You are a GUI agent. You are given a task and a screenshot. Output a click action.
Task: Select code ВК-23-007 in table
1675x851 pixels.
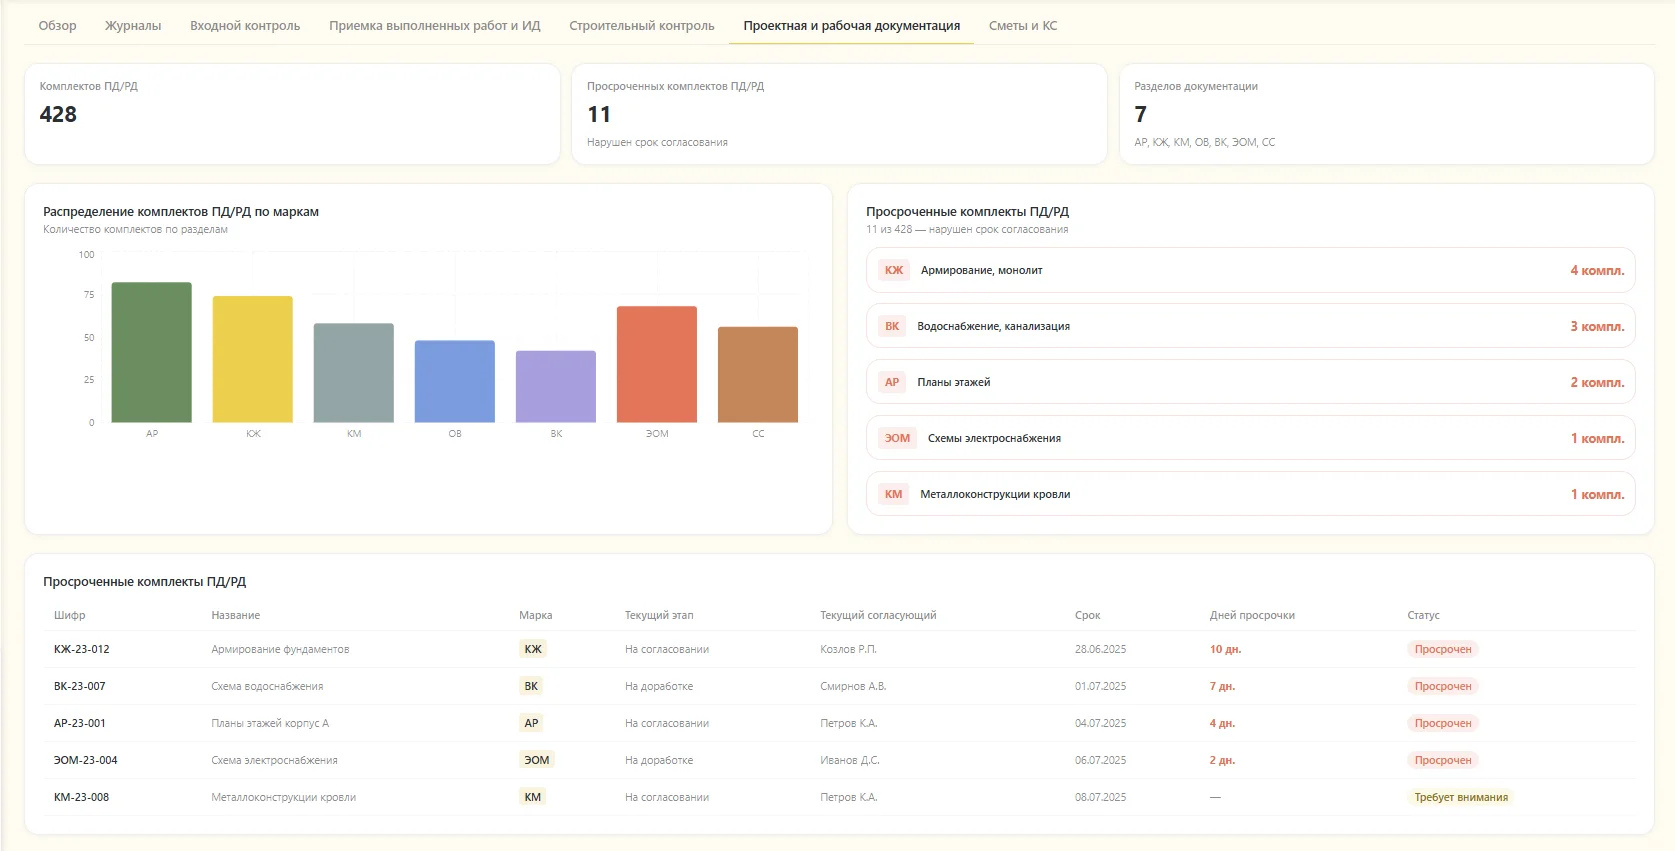[80, 686]
